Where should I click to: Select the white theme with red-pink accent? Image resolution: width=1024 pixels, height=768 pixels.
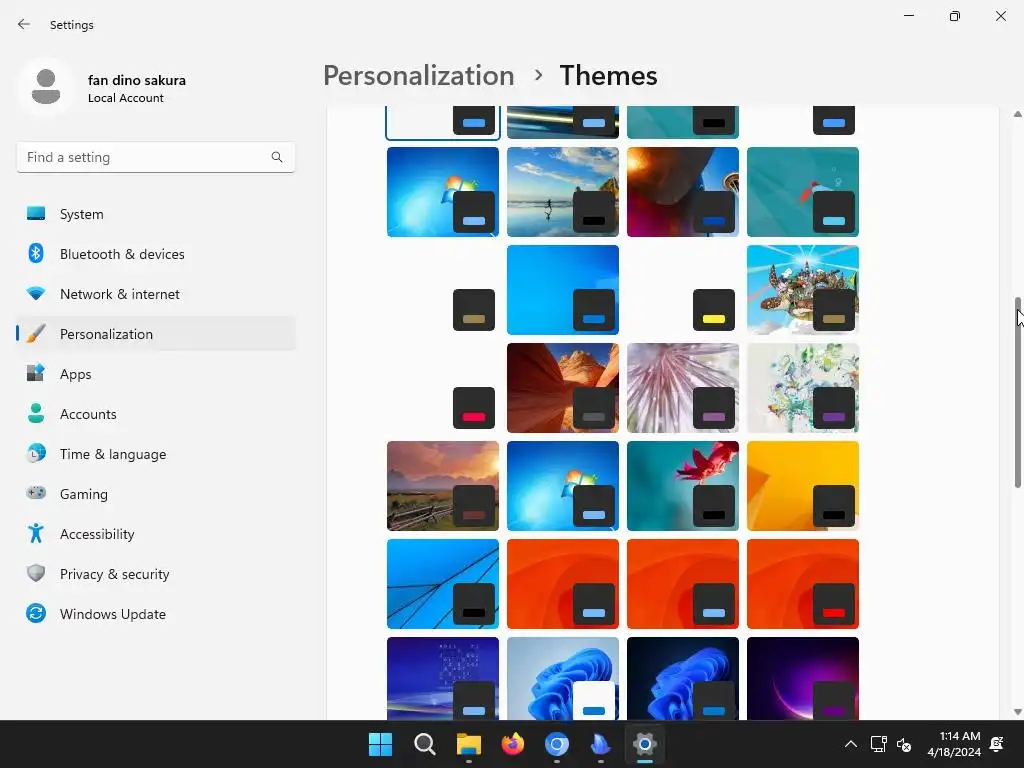tap(442, 388)
